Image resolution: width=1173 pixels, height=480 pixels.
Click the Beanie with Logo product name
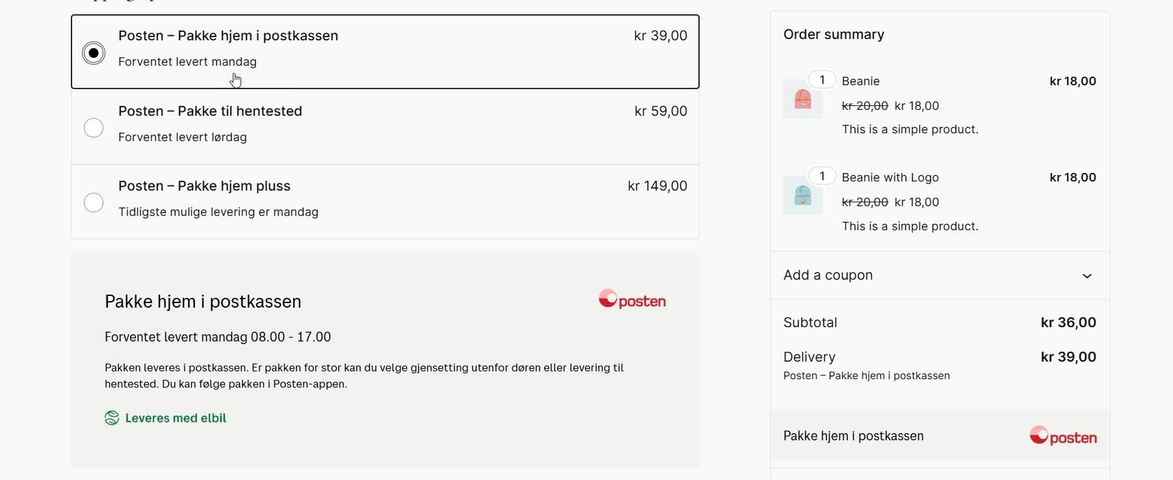(890, 177)
